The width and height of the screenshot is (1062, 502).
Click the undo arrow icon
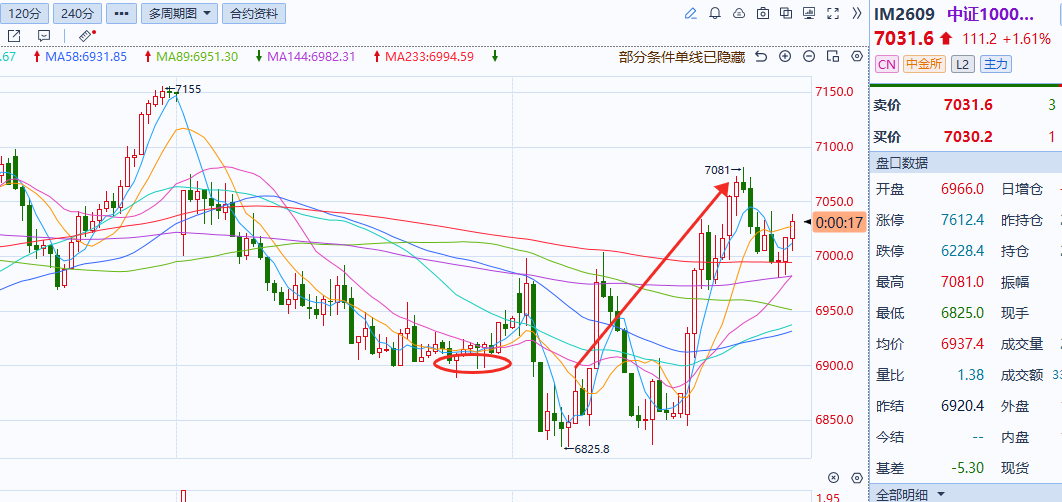click(x=761, y=56)
